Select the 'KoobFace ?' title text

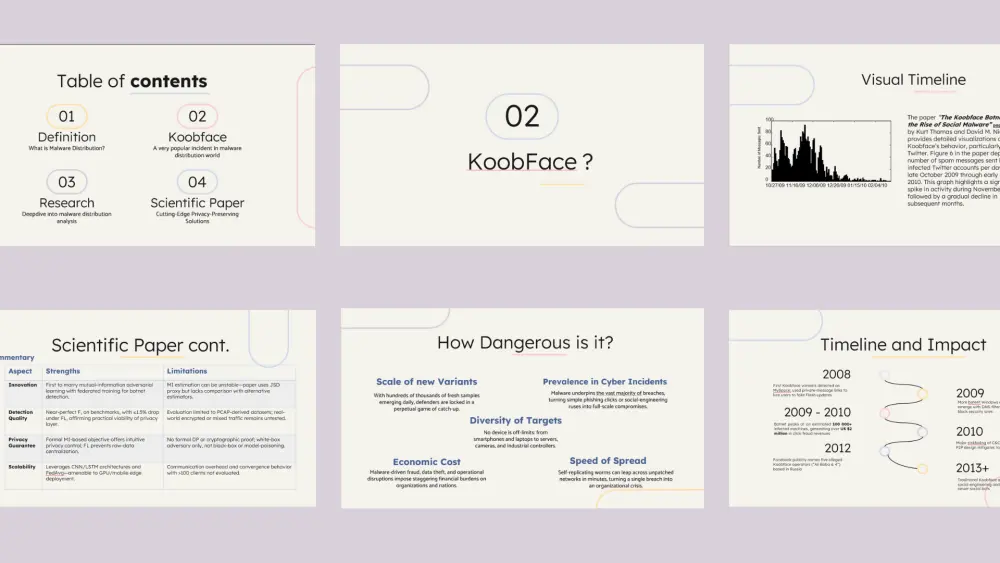(530, 162)
